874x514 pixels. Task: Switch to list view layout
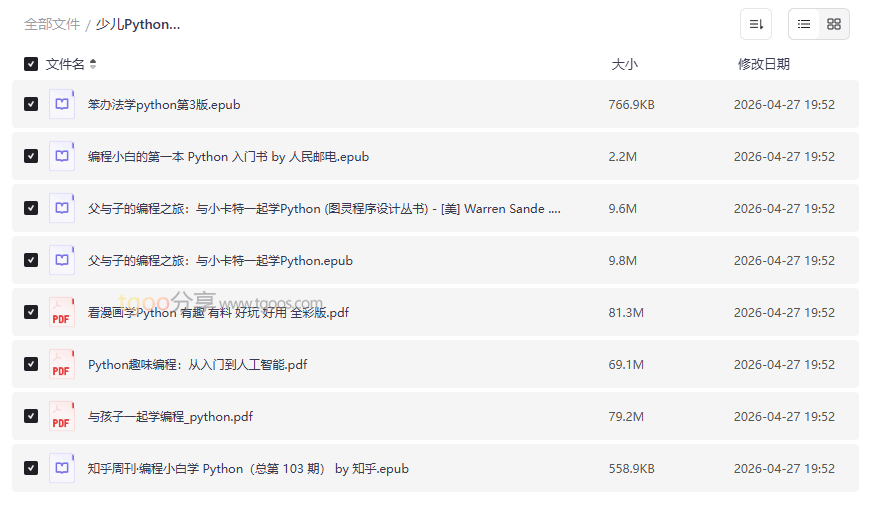click(x=804, y=24)
